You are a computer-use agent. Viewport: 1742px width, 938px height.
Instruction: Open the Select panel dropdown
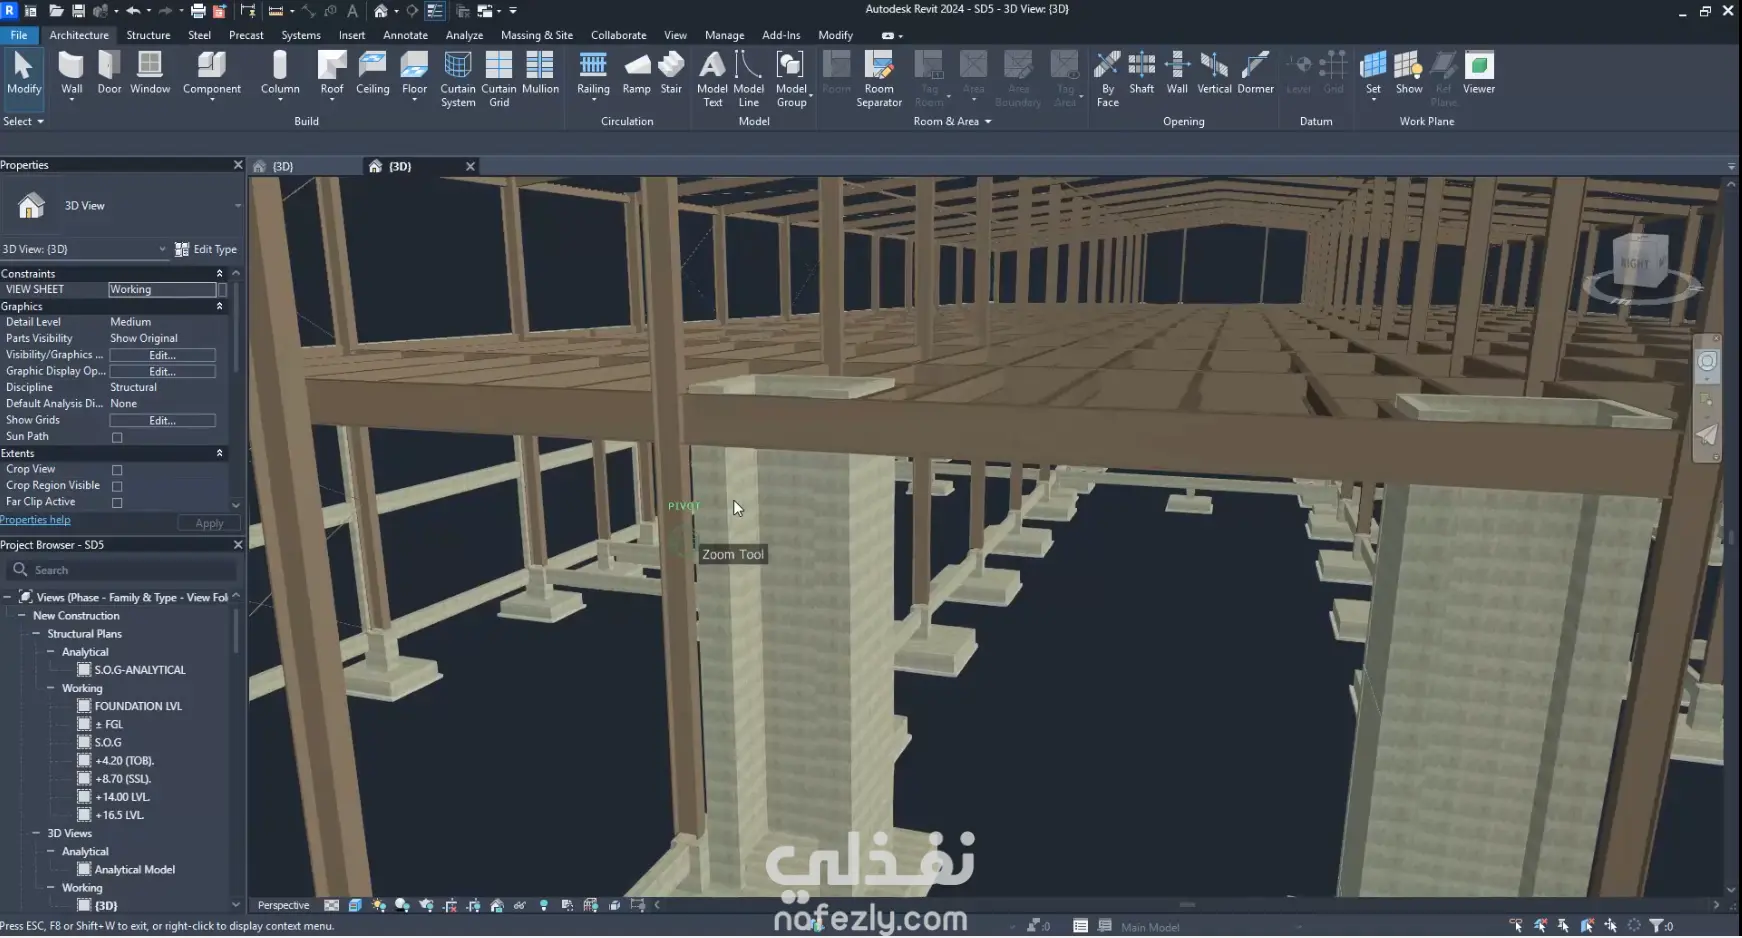(24, 121)
